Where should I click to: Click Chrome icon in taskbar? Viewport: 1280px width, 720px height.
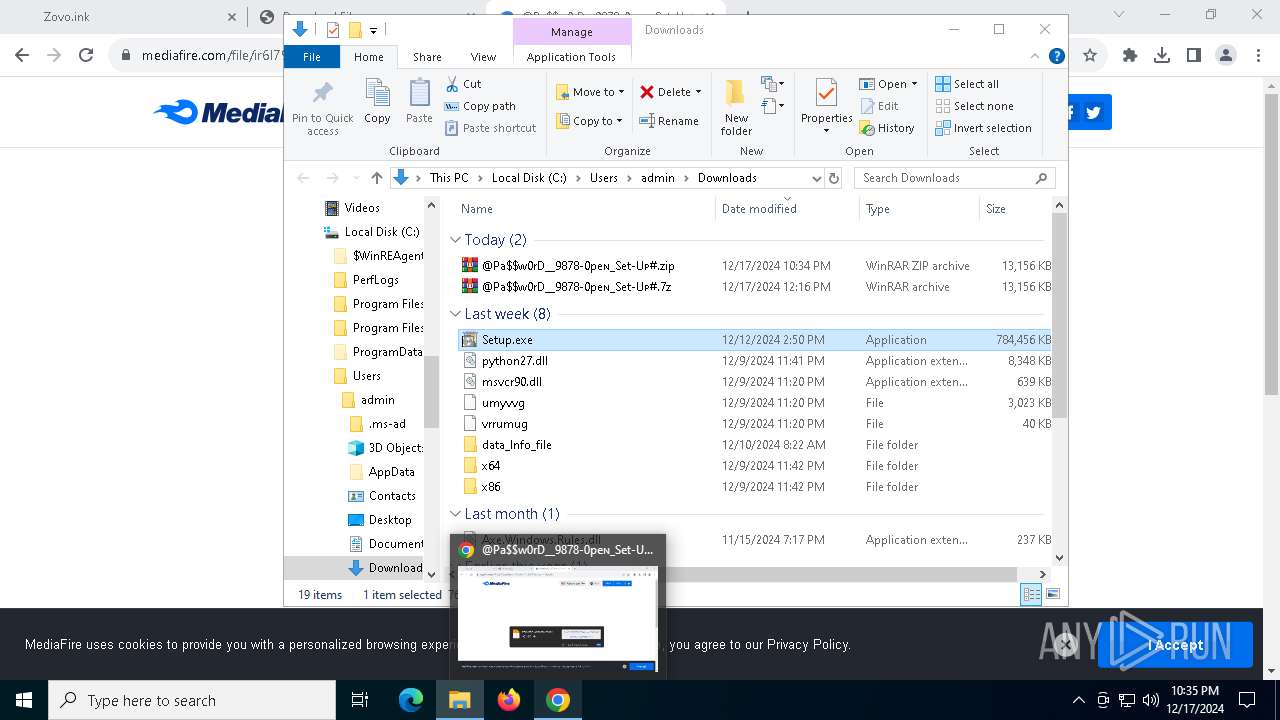[558, 700]
